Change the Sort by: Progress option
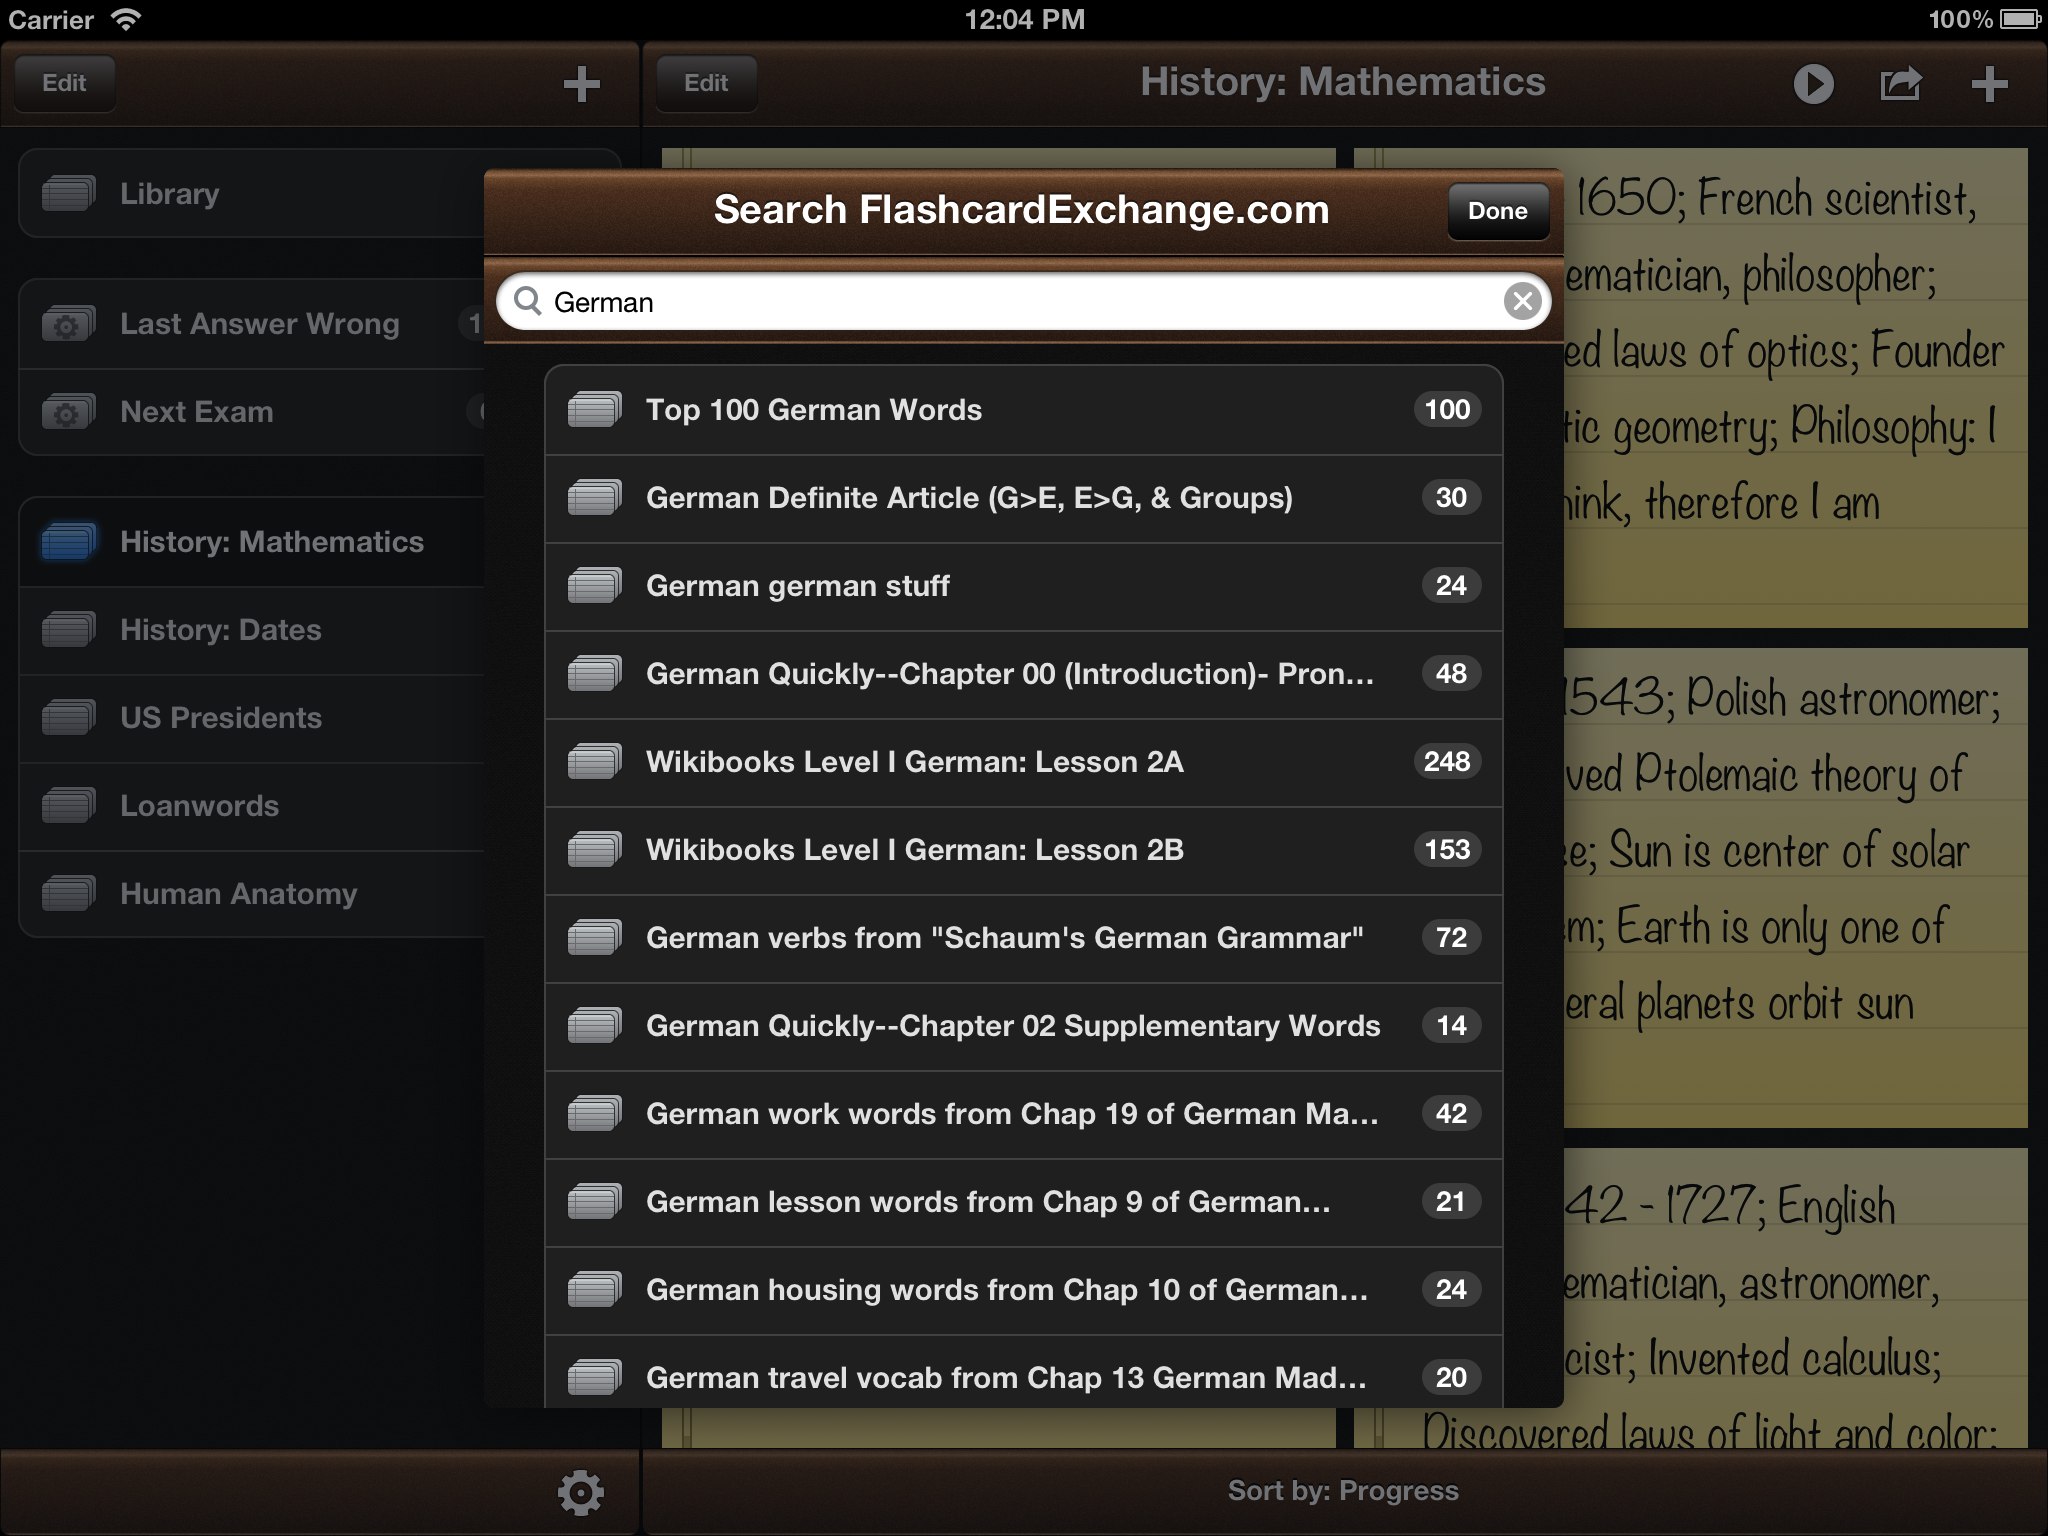The width and height of the screenshot is (2048, 1536). point(1344,1489)
